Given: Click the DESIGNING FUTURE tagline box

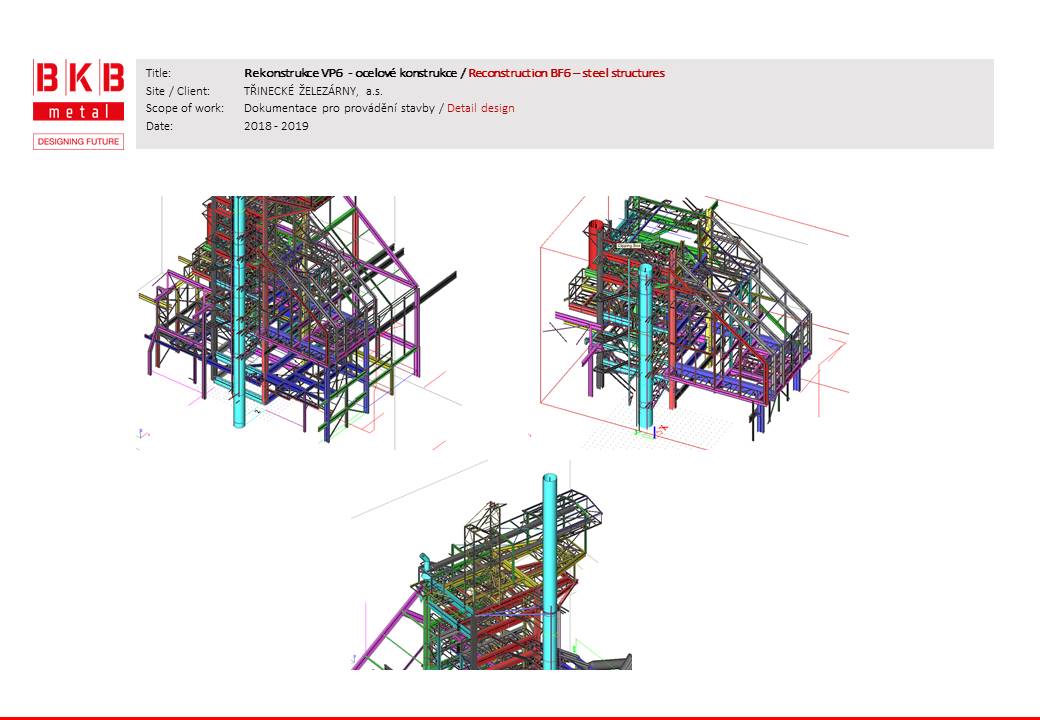Looking at the screenshot, I should [x=78, y=142].
